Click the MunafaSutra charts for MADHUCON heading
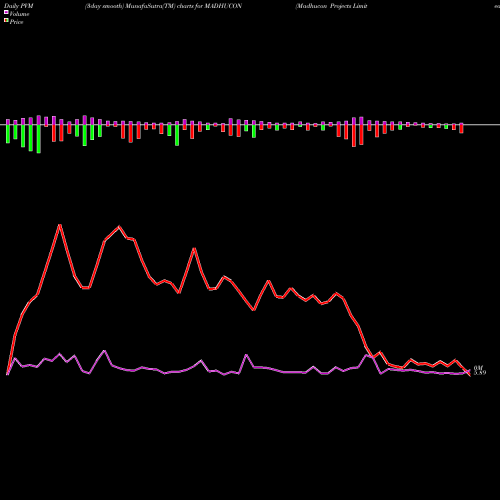This screenshot has width=500, height=500. (163, 6)
